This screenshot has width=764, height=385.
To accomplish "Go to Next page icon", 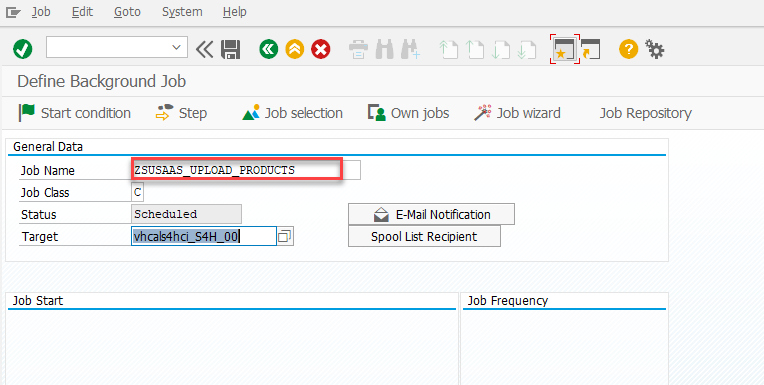I will point(500,49).
